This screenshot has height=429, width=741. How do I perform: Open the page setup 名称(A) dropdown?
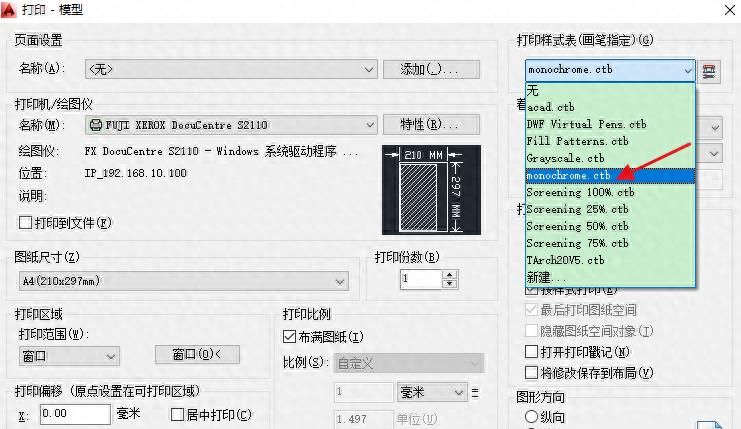(231, 69)
